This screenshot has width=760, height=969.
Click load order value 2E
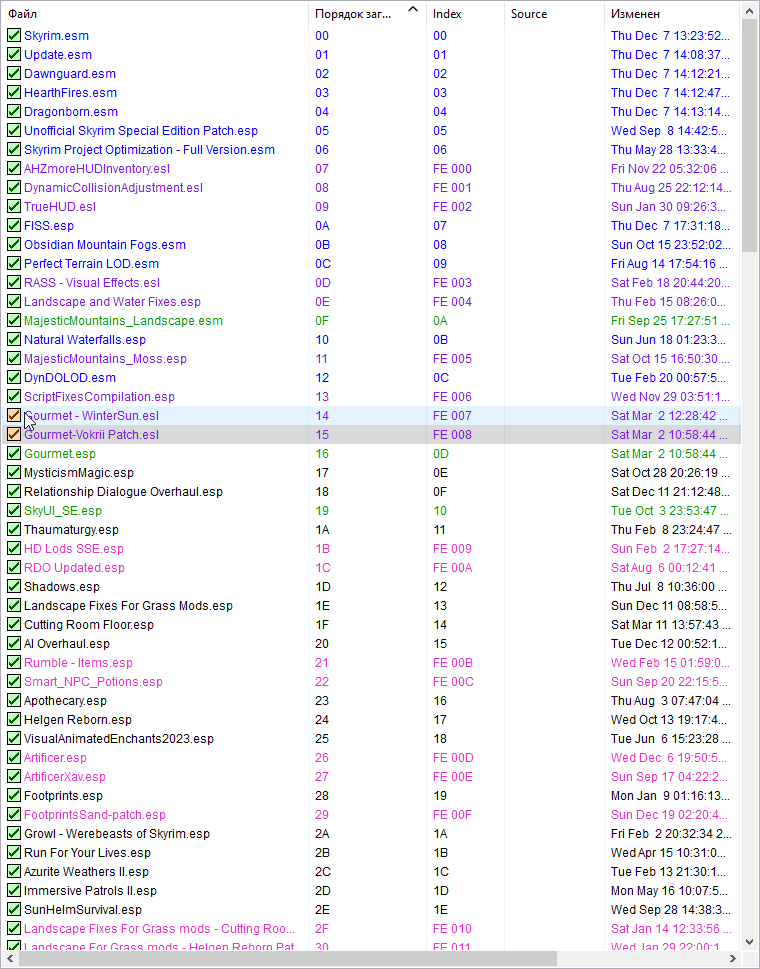322,910
